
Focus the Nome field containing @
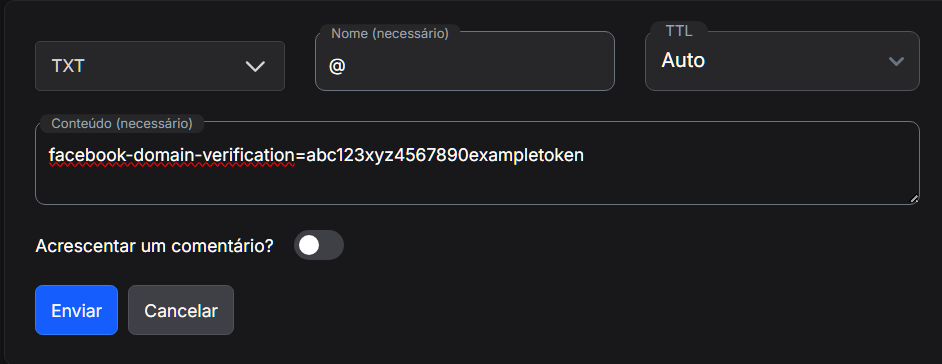tap(464, 65)
